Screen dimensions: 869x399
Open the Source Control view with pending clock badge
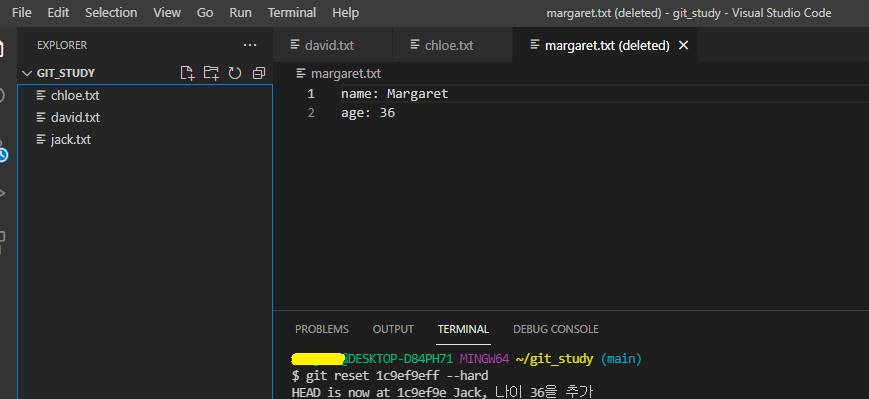(x=3, y=151)
